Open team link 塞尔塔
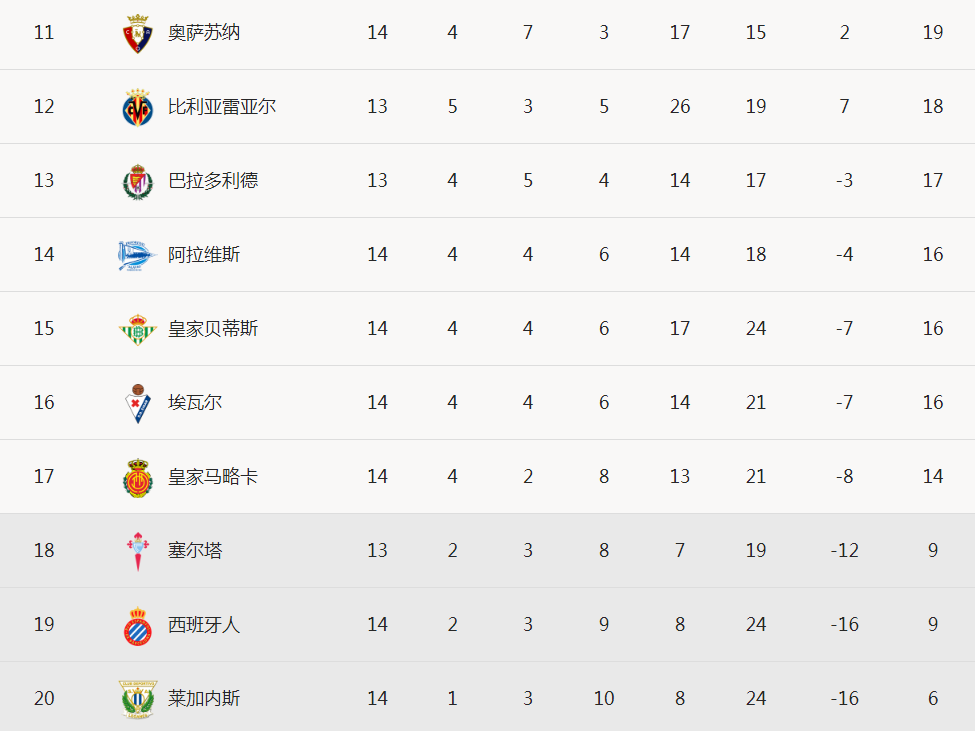 195,550
